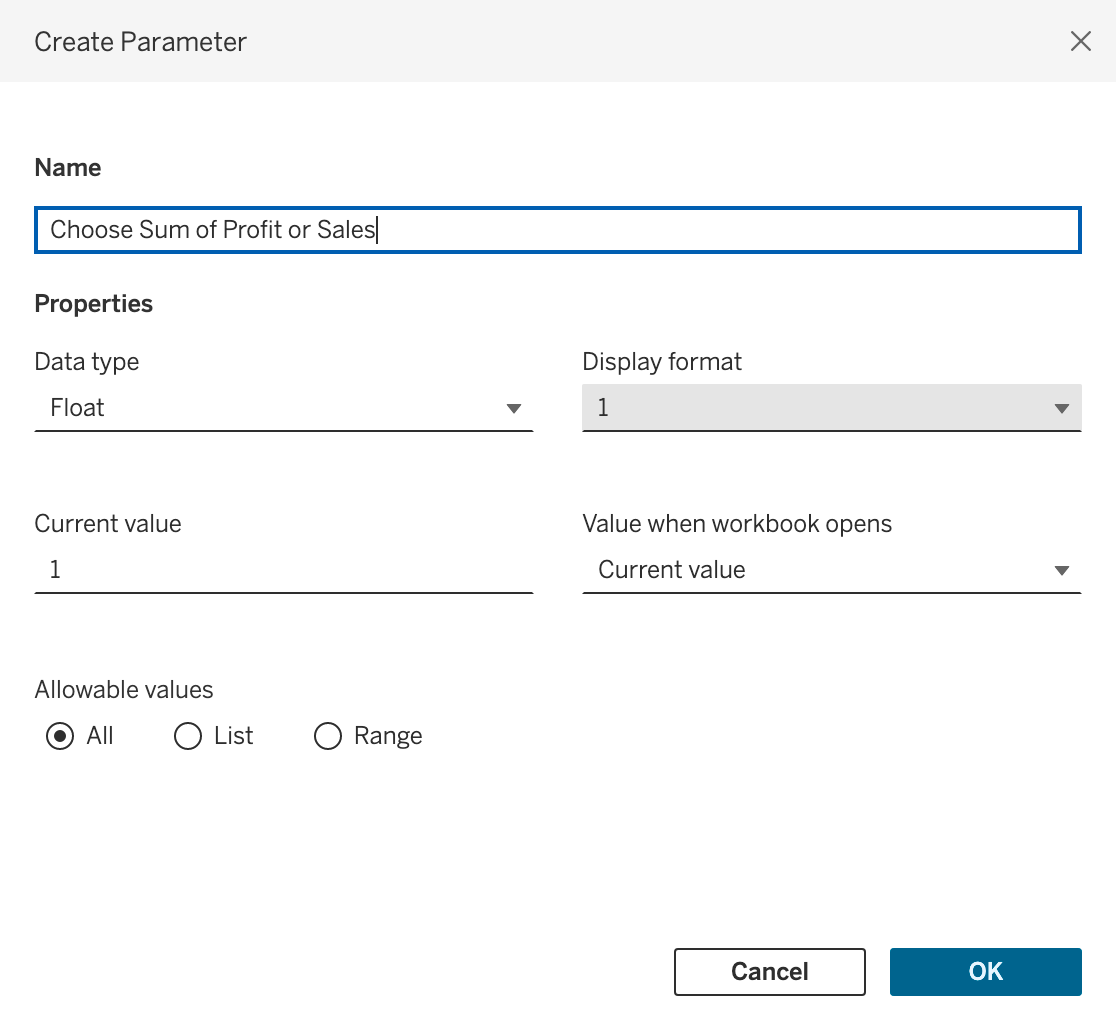This screenshot has height=1026, width=1116.
Task: Click inside the Name text field
Action: 557,230
